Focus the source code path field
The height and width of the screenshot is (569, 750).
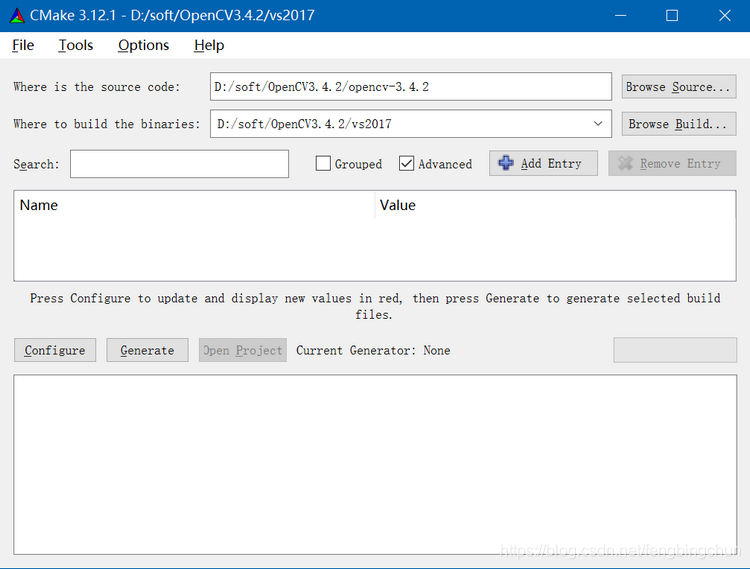pyautogui.click(x=411, y=87)
